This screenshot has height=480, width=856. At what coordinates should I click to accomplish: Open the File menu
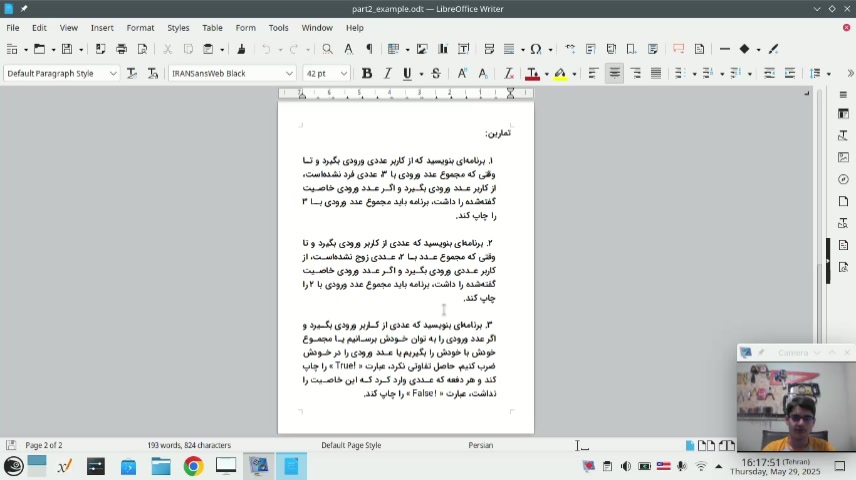pyautogui.click(x=13, y=28)
